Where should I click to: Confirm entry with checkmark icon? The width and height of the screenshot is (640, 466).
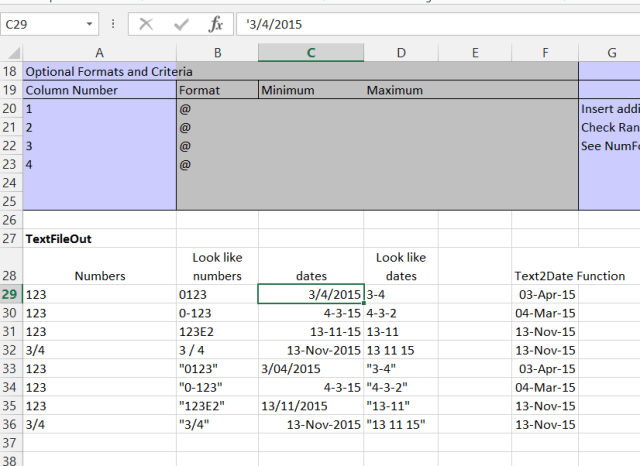click(181, 24)
